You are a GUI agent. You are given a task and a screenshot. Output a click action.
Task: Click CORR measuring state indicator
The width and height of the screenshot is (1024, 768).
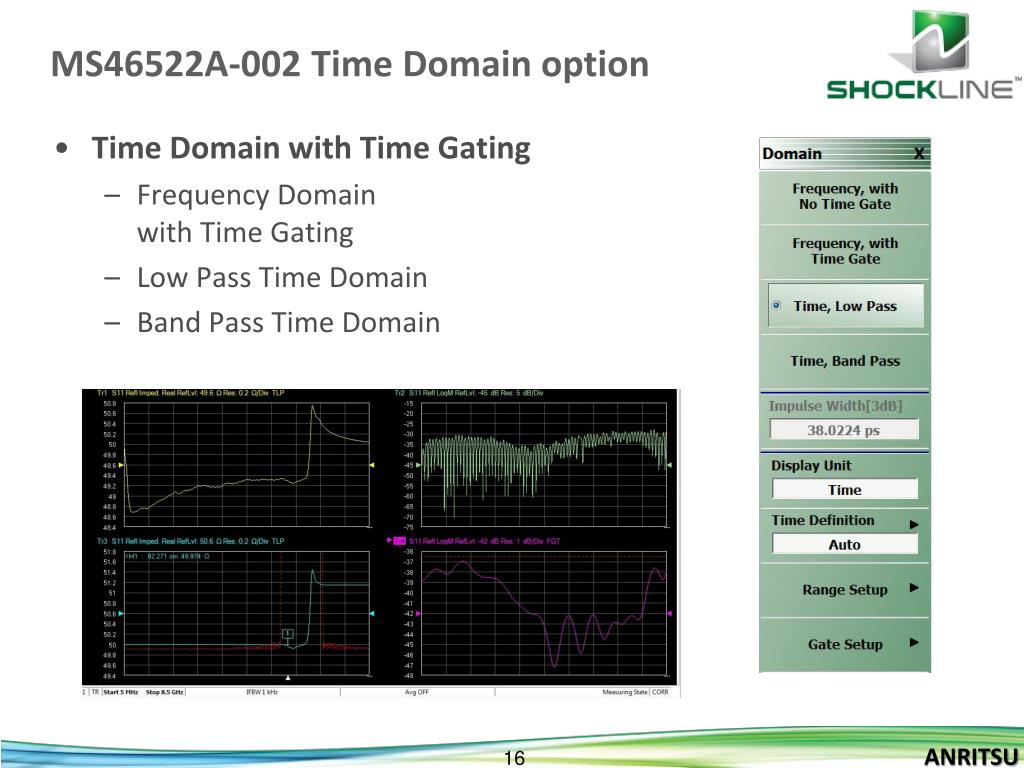pos(660,692)
